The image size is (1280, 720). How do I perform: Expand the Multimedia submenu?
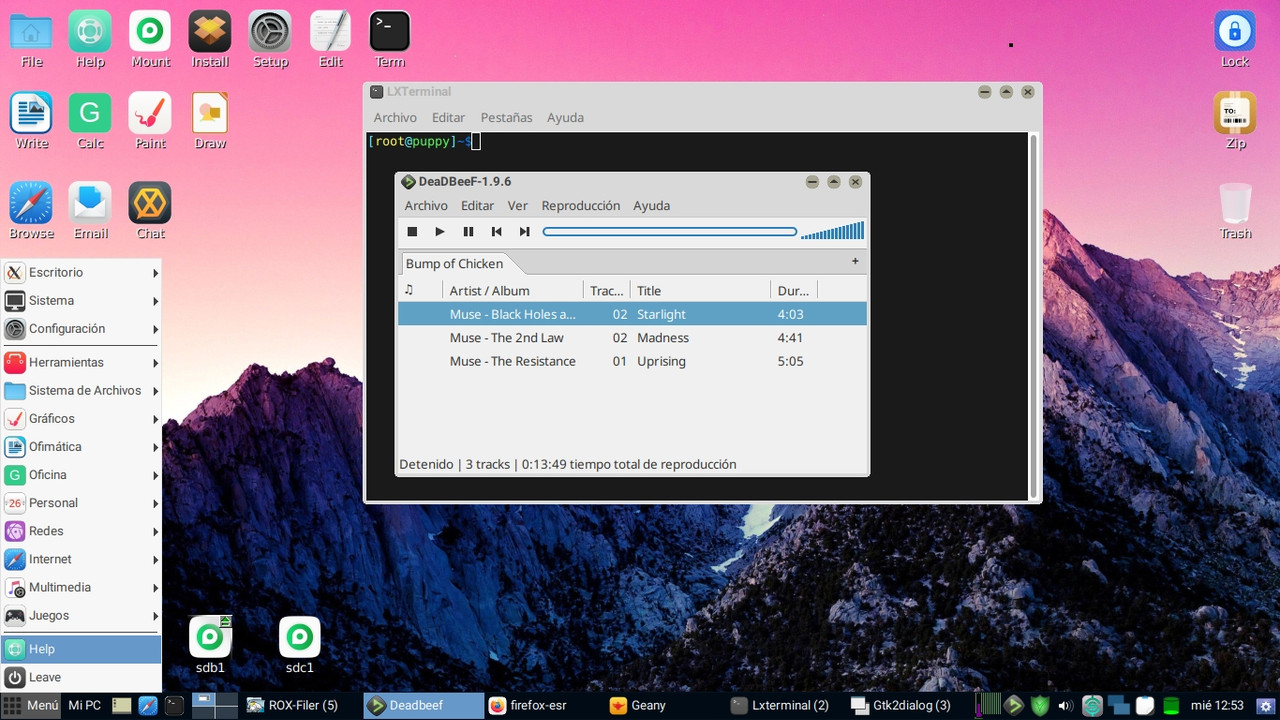click(x=81, y=588)
